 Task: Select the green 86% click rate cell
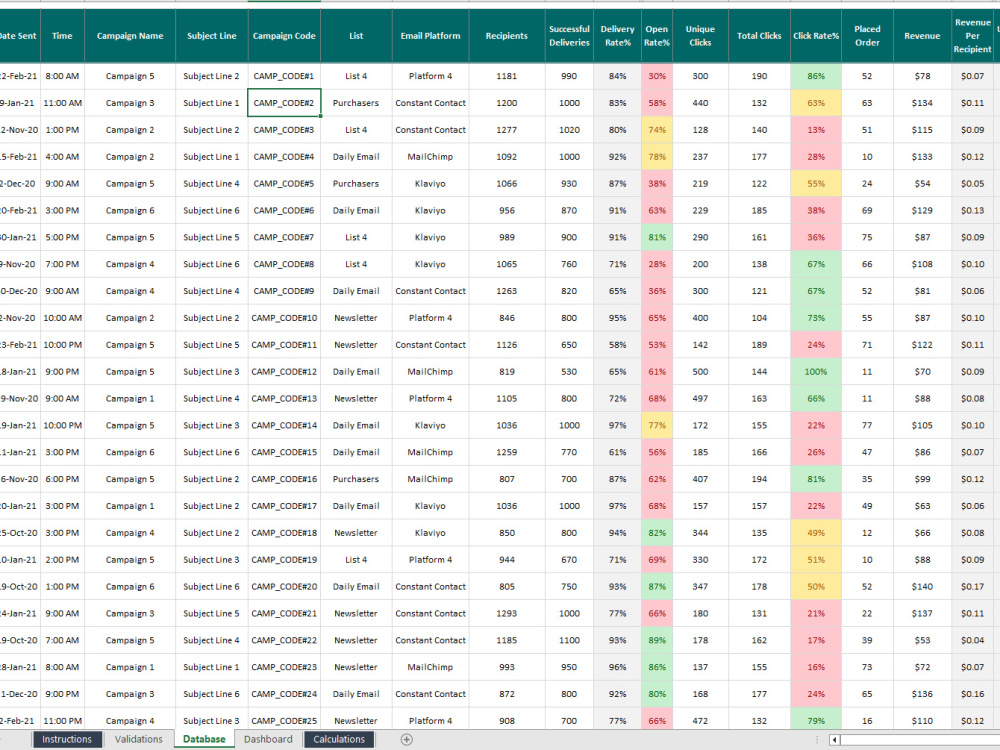click(x=816, y=76)
